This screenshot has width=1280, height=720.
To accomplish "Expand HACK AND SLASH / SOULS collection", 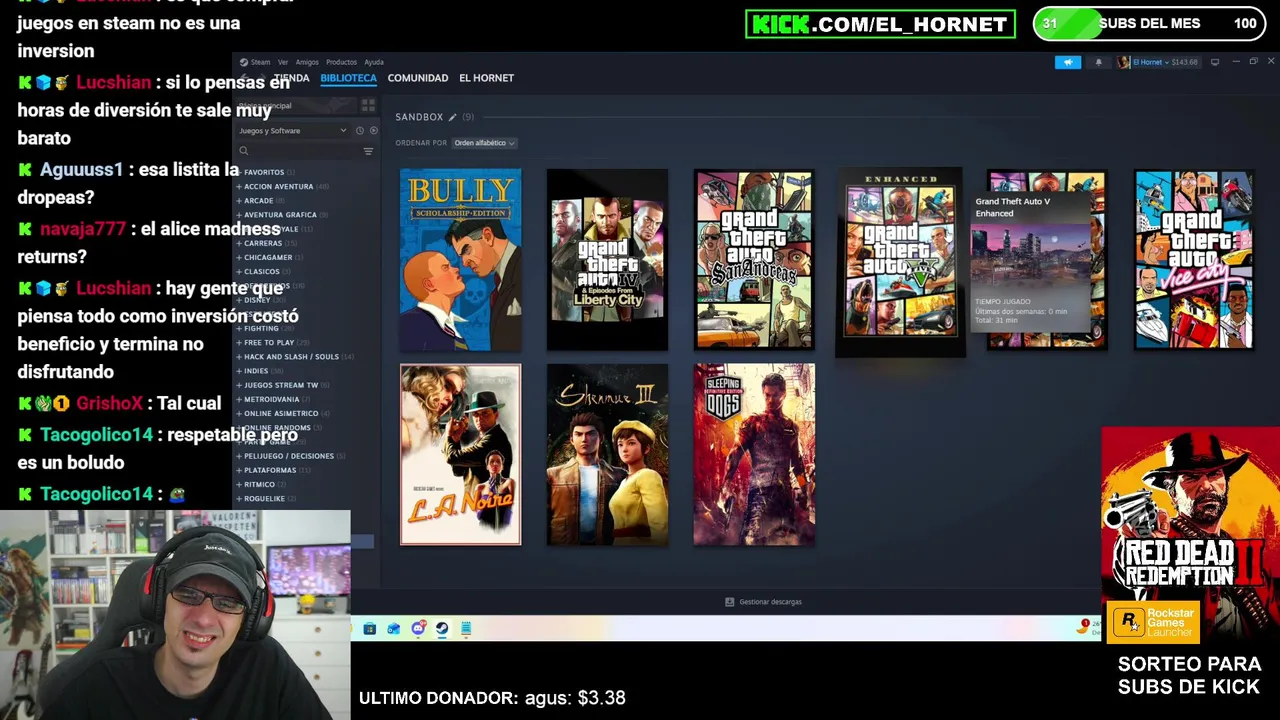I will click(x=295, y=356).
